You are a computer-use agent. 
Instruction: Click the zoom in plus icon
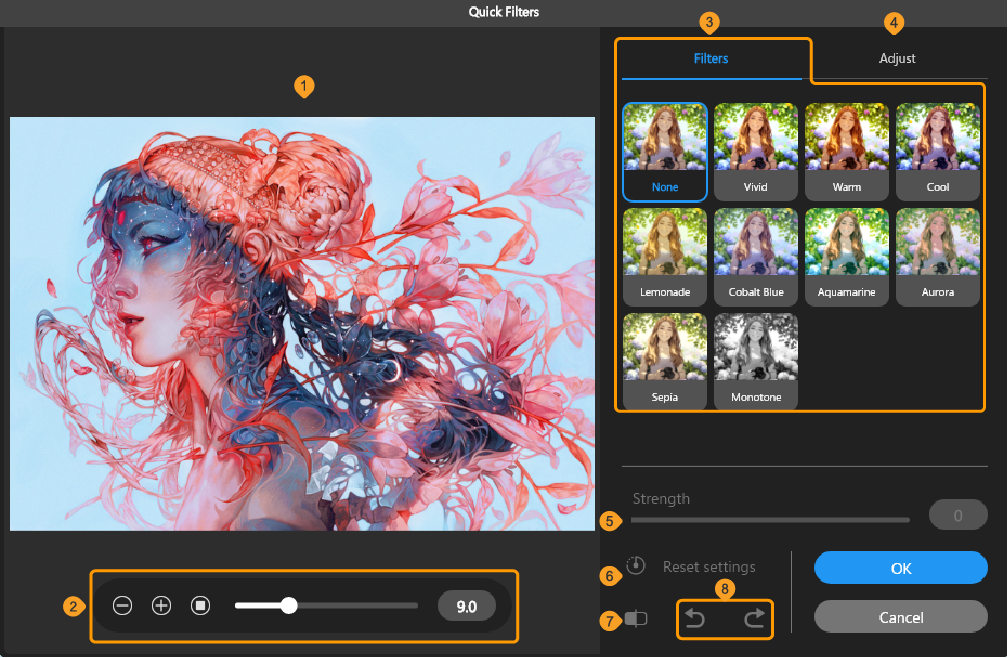click(x=161, y=605)
